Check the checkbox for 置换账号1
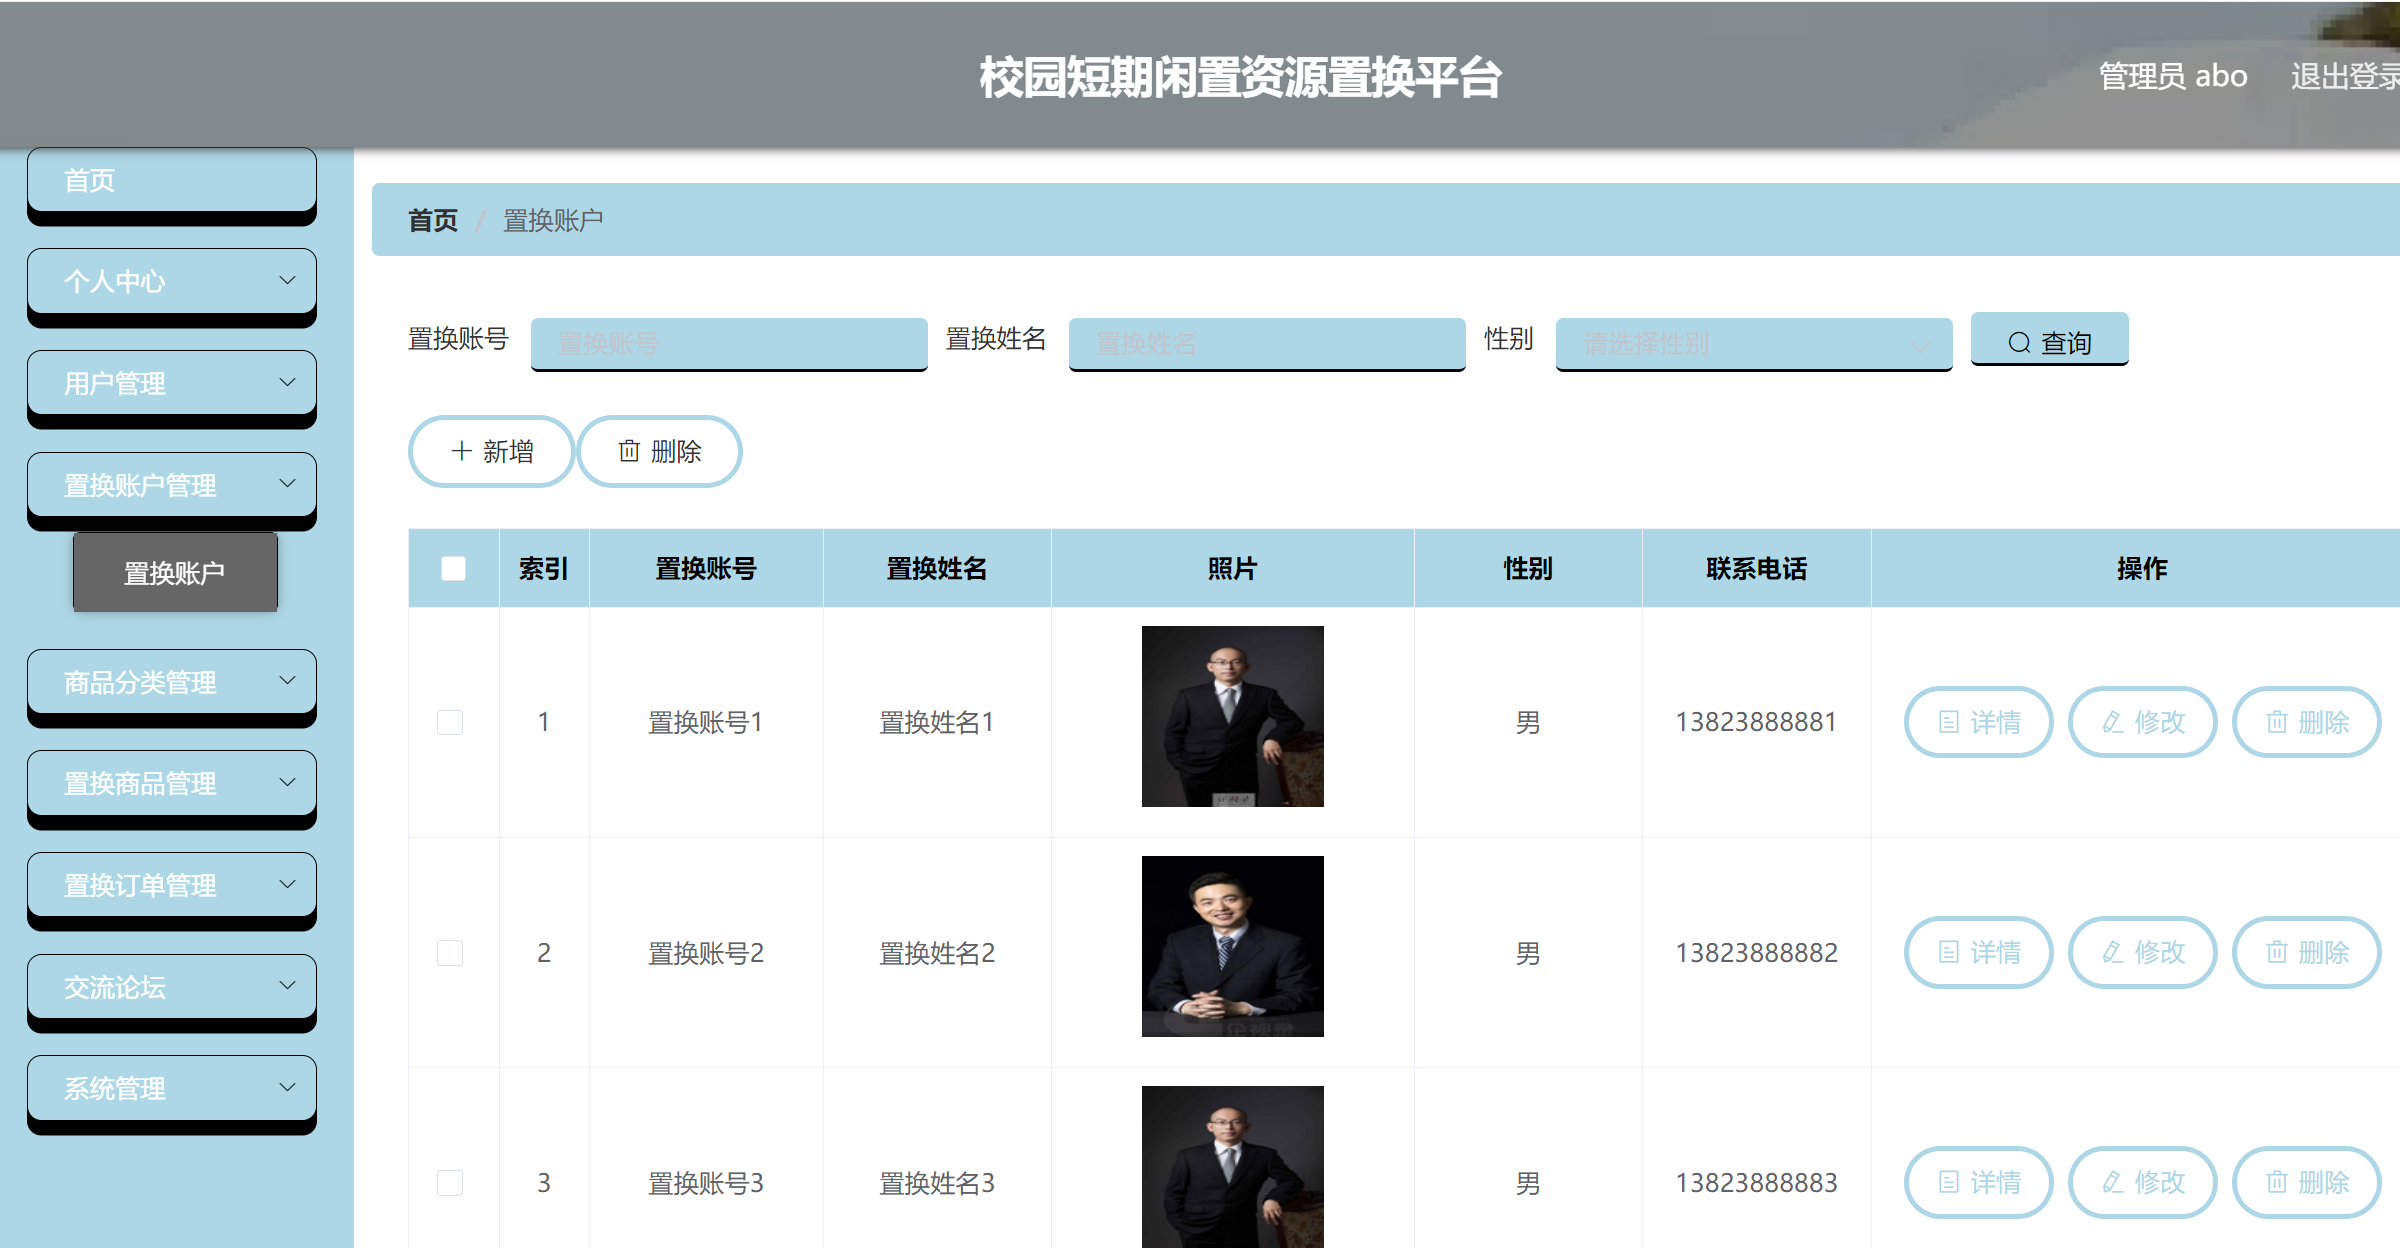 pyautogui.click(x=450, y=722)
